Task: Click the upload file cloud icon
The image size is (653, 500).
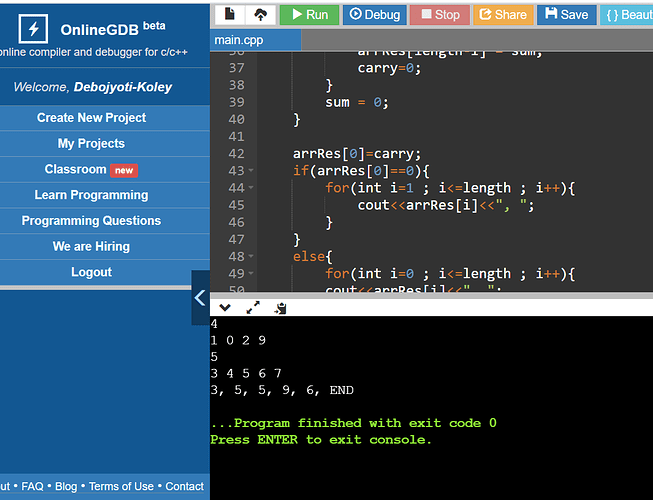Action: pos(260,15)
